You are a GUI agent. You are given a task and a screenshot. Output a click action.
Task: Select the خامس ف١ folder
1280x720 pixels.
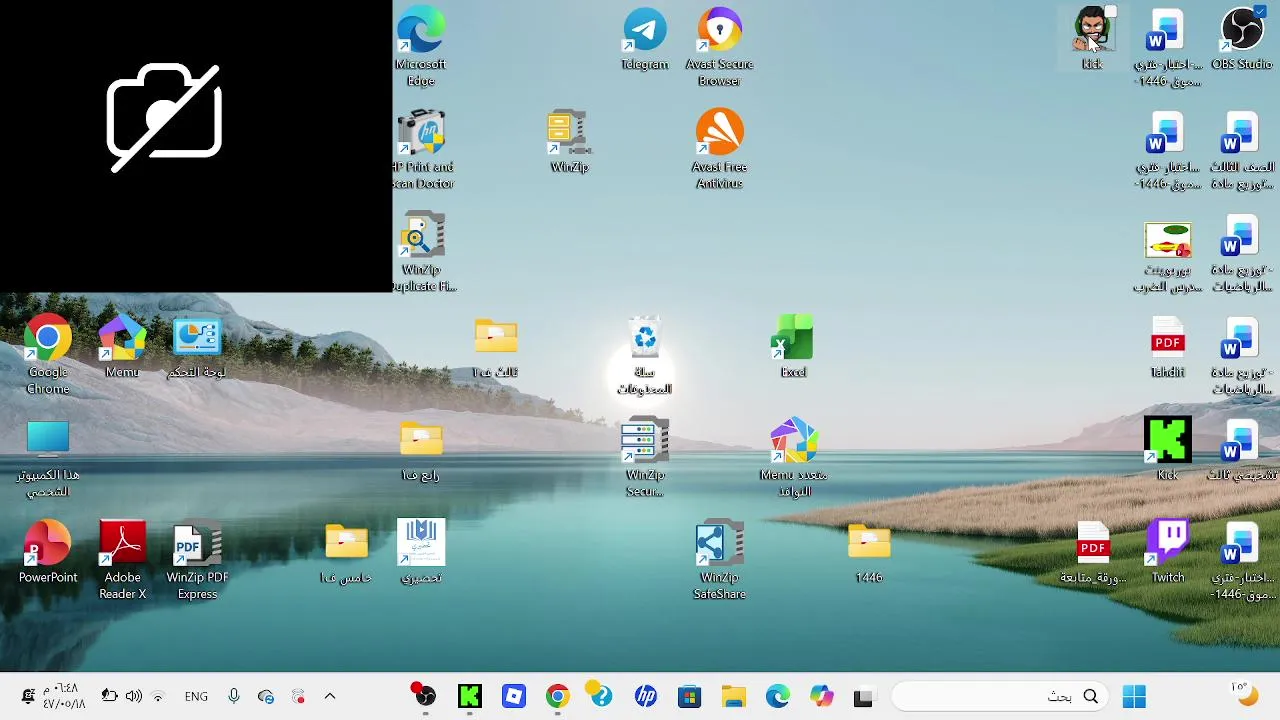(346, 552)
